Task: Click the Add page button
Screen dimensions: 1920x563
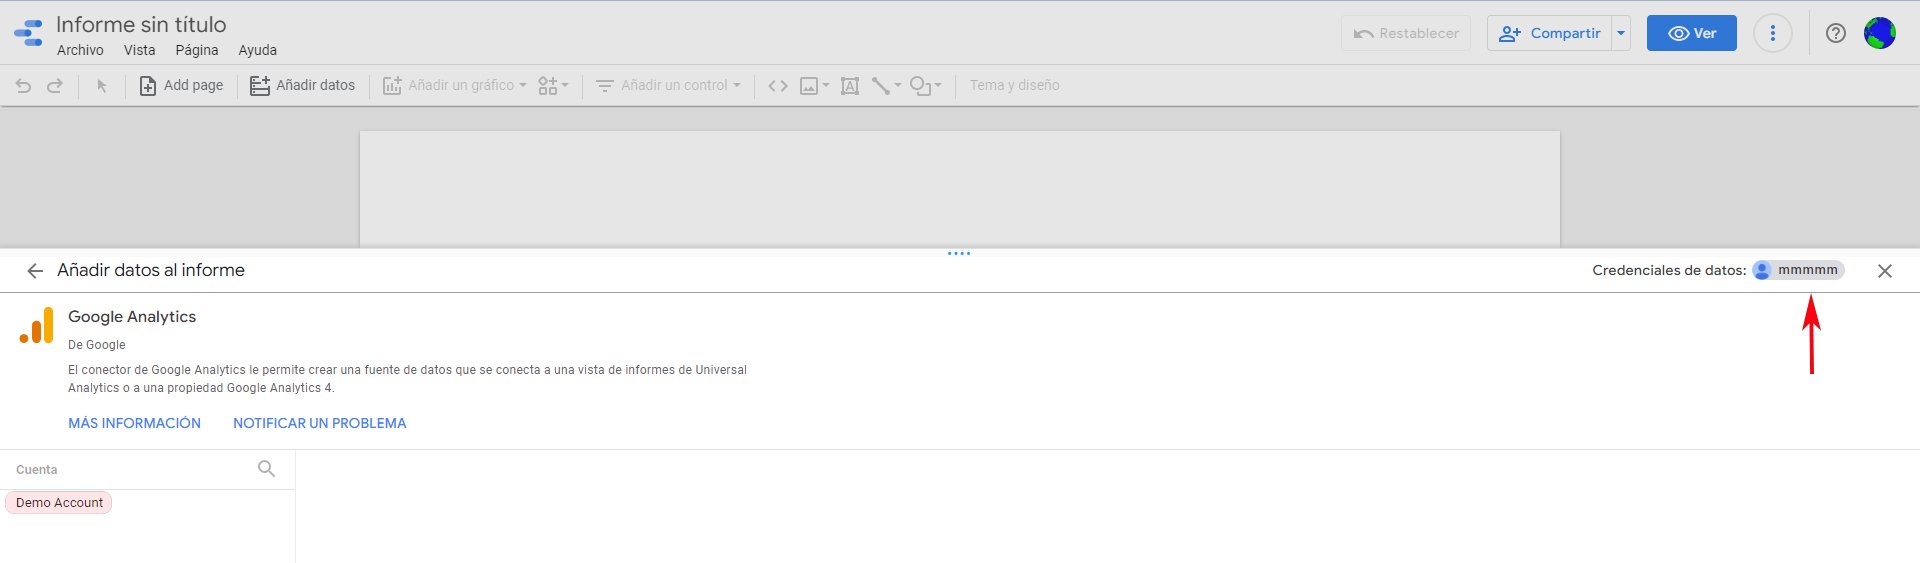Action: pos(181,86)
